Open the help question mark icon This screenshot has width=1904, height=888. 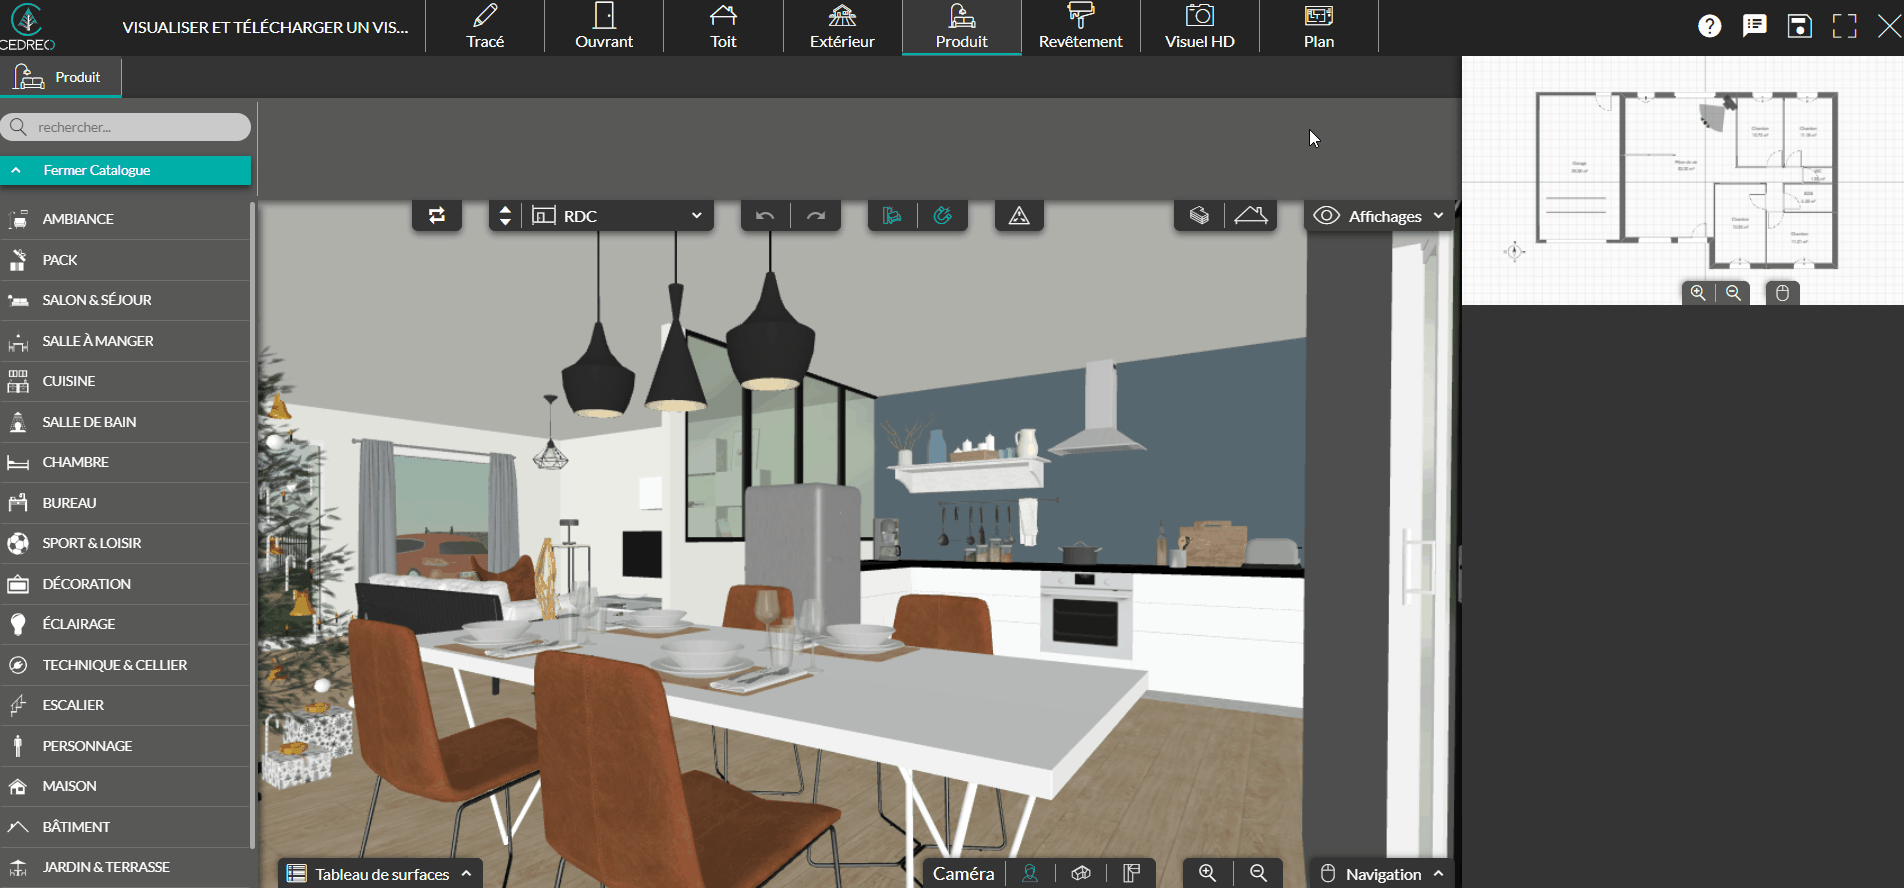(1709, 27)
